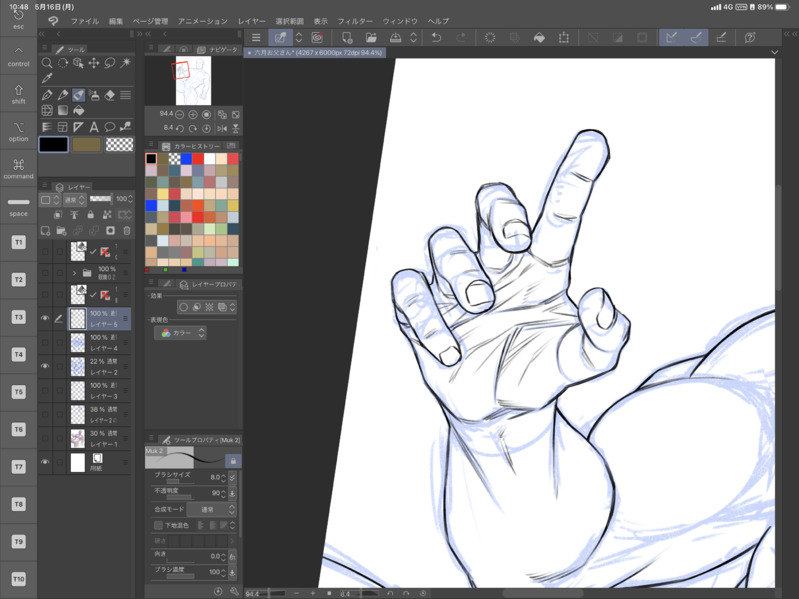Show the レイヤー 1 layer
Viewport: 799px width, 599px height.
coord(45,438)
